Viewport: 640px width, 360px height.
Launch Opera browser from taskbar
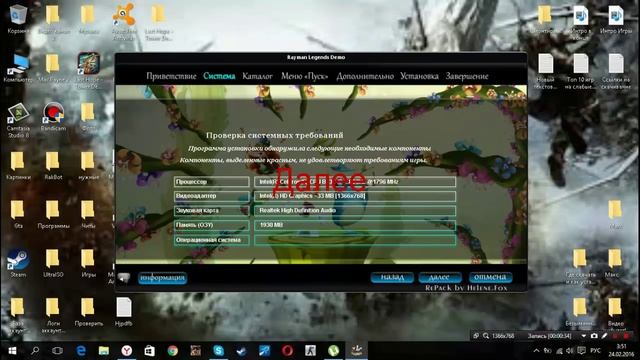click(287, 351)
